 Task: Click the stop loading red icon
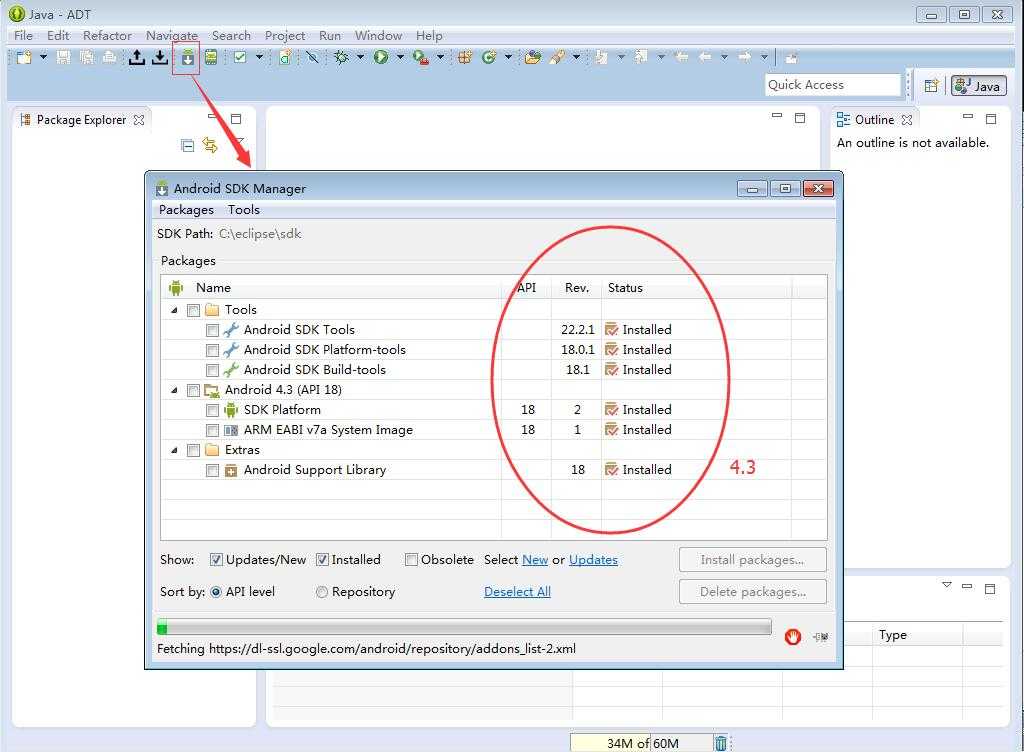pyautogui.click(x=792, y=636)
